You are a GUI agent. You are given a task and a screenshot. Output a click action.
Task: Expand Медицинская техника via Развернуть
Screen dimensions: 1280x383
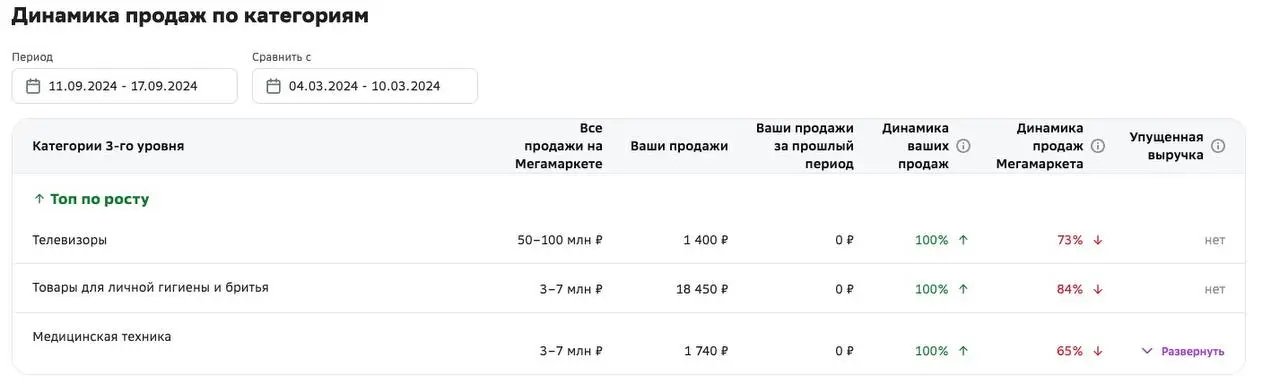[x=1183, y=351]
